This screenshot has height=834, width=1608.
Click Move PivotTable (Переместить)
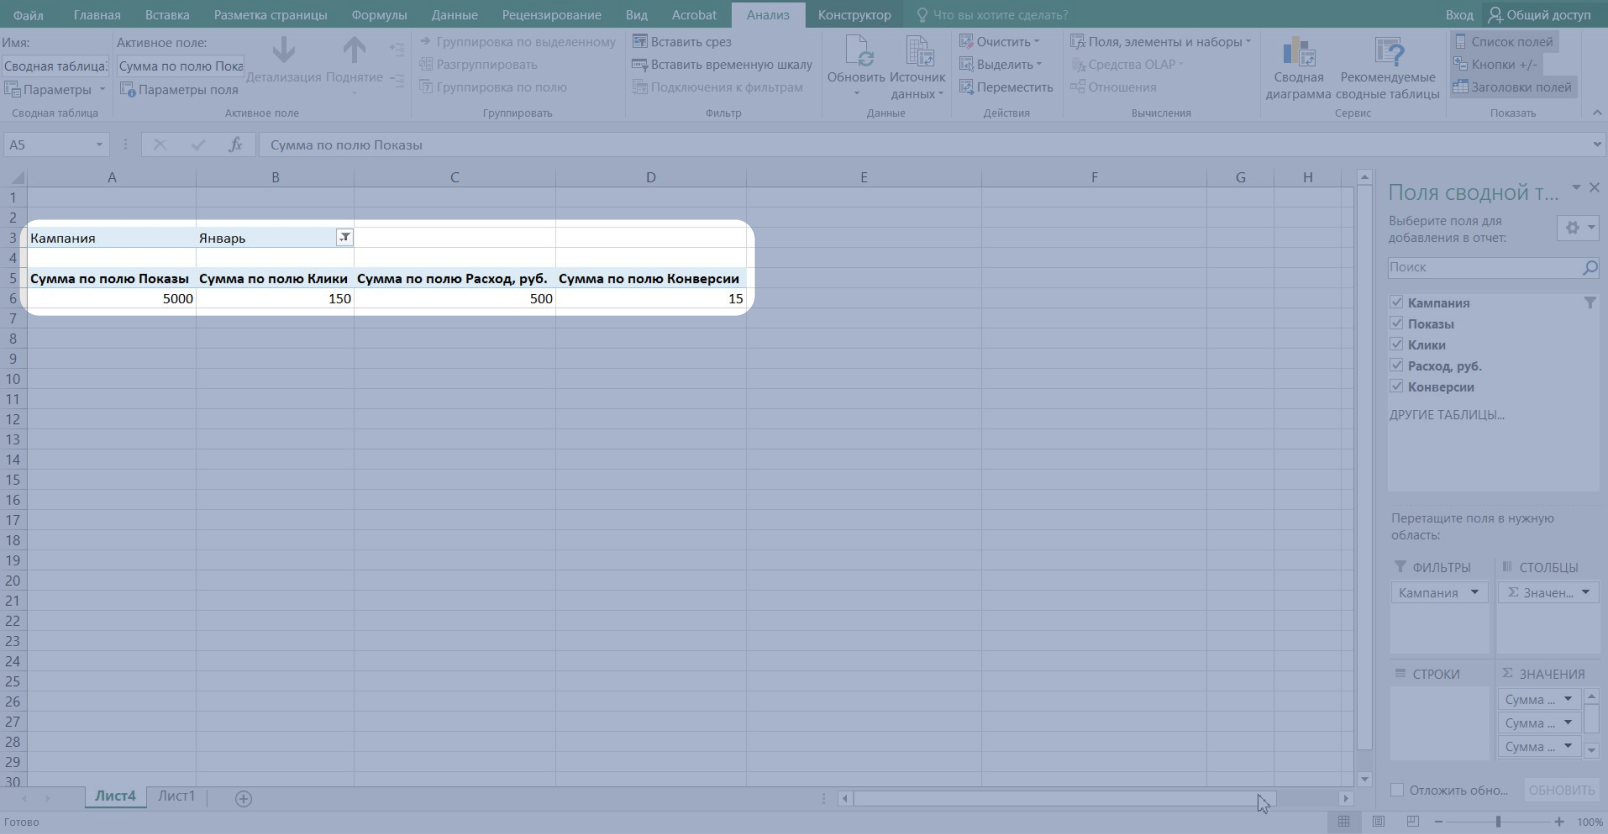click(x=1006, y=88)
